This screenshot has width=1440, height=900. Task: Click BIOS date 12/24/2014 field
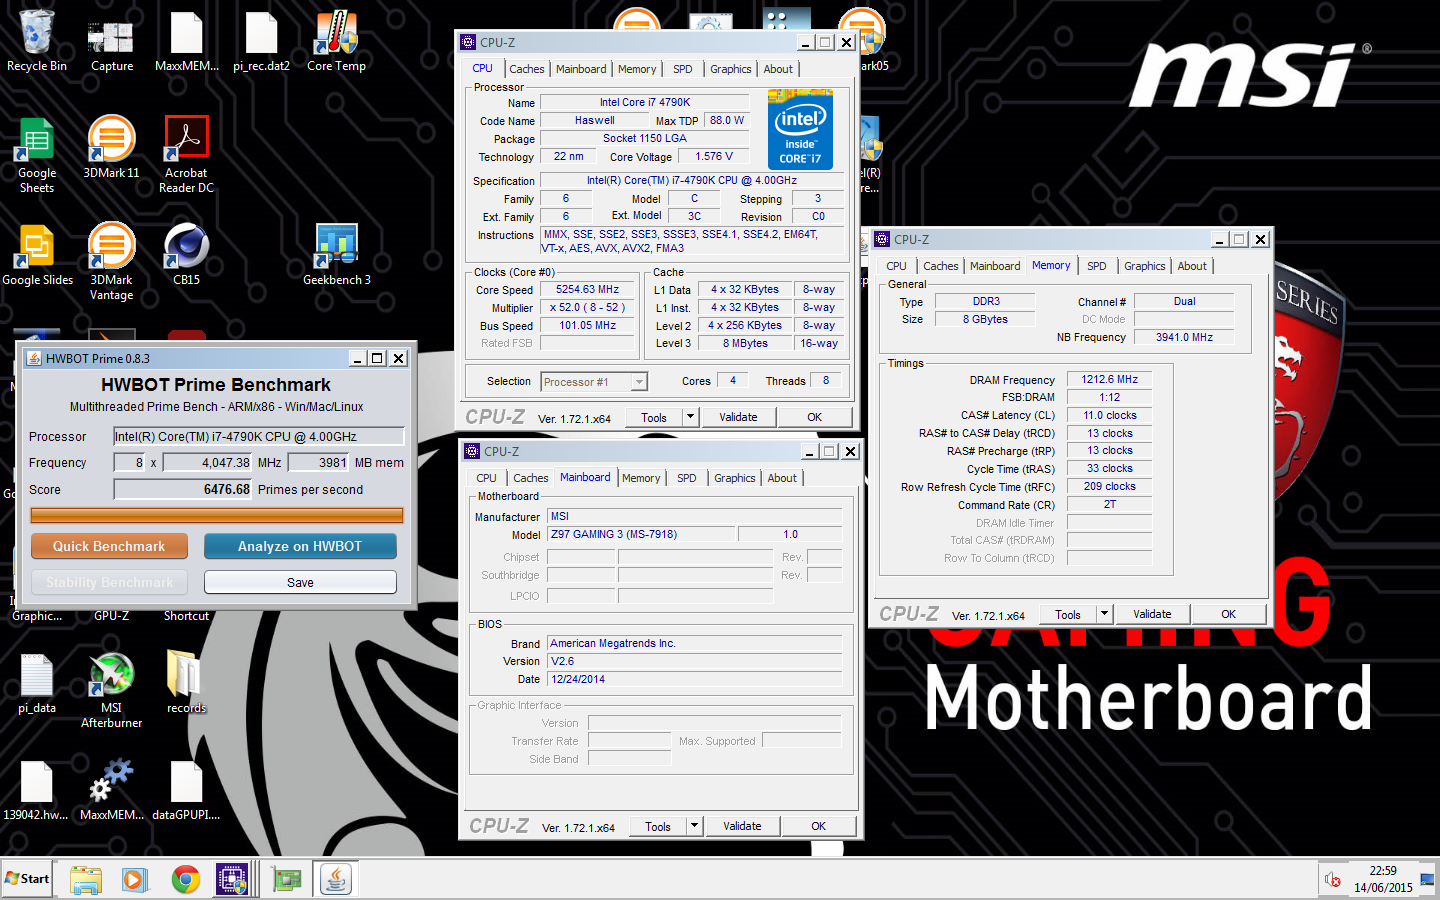694,679
